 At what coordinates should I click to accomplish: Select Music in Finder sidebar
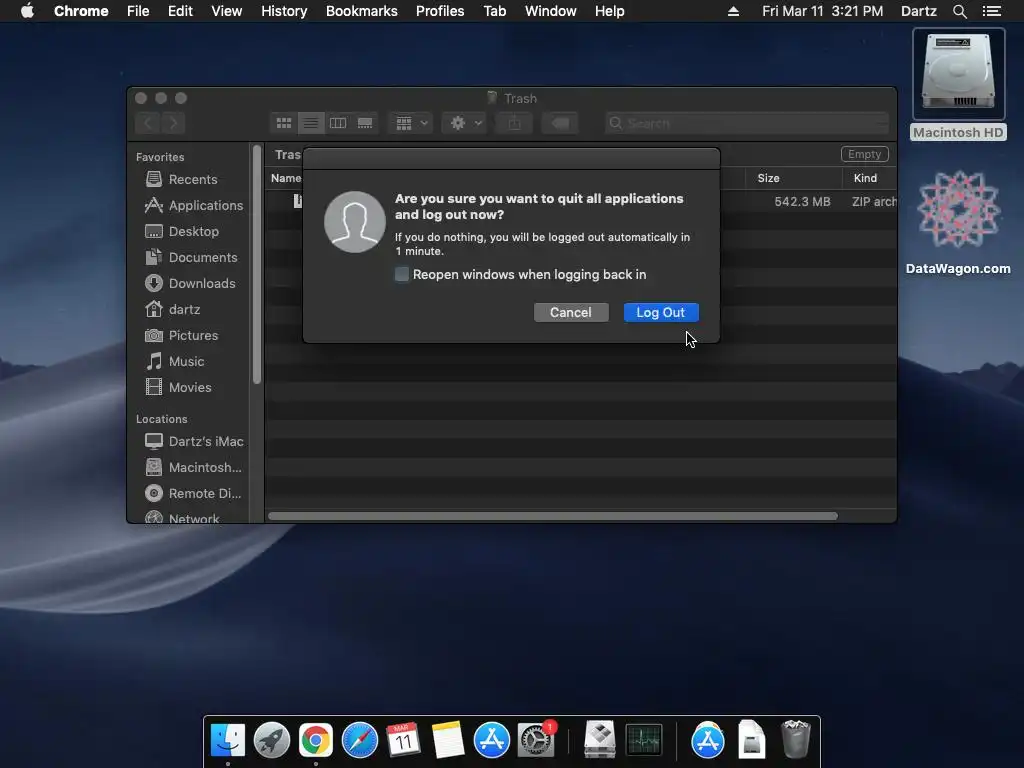[x=174, y=361]
